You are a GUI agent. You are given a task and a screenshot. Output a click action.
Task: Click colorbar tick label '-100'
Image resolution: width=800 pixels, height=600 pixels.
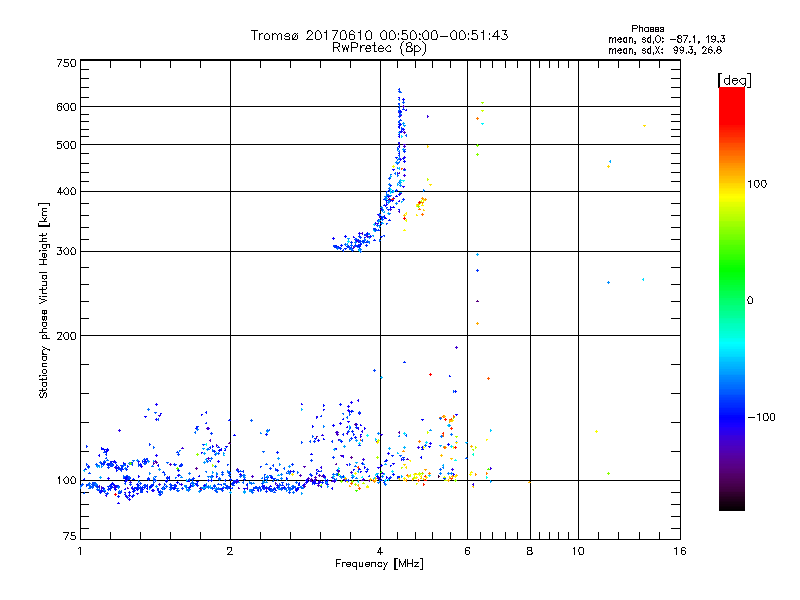761,417
